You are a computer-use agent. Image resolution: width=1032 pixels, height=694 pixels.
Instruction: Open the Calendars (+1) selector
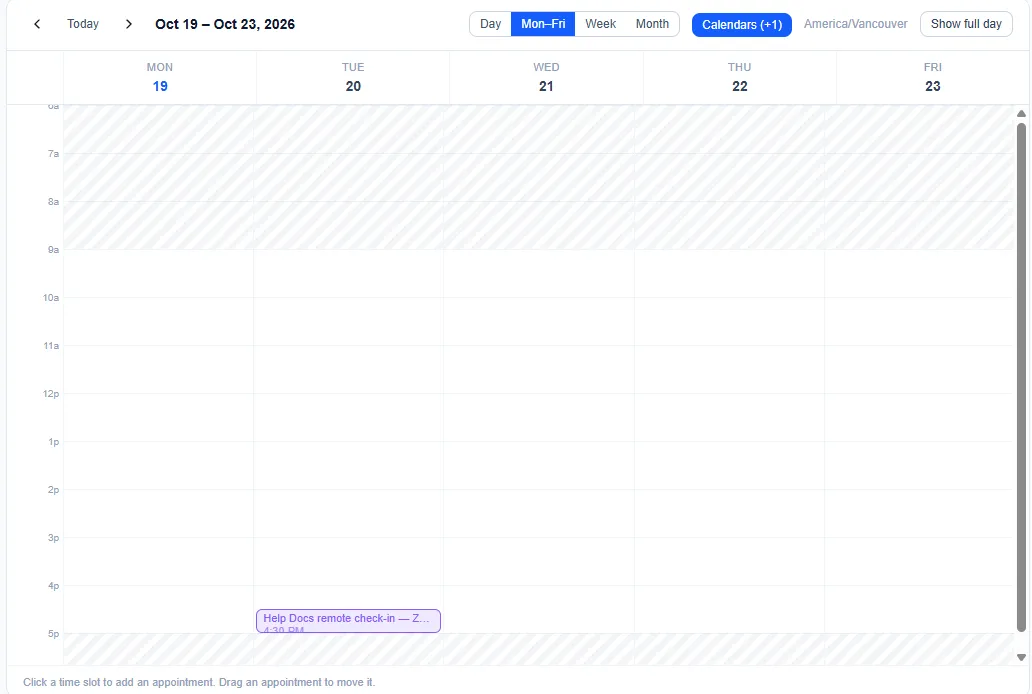click(742, 25)
